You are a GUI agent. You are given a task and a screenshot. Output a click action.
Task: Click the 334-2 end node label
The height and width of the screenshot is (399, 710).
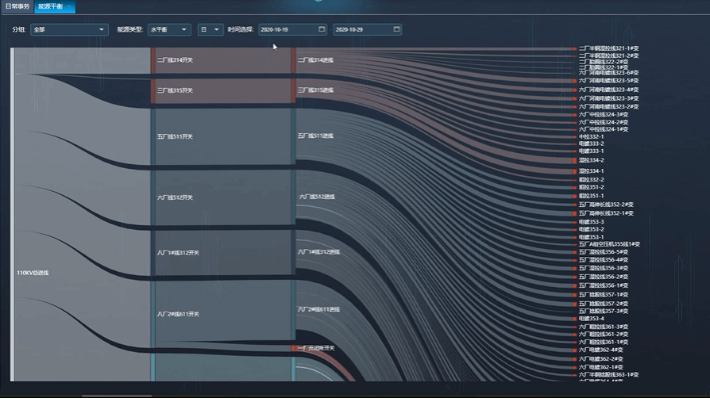click(x=591, y=160)
